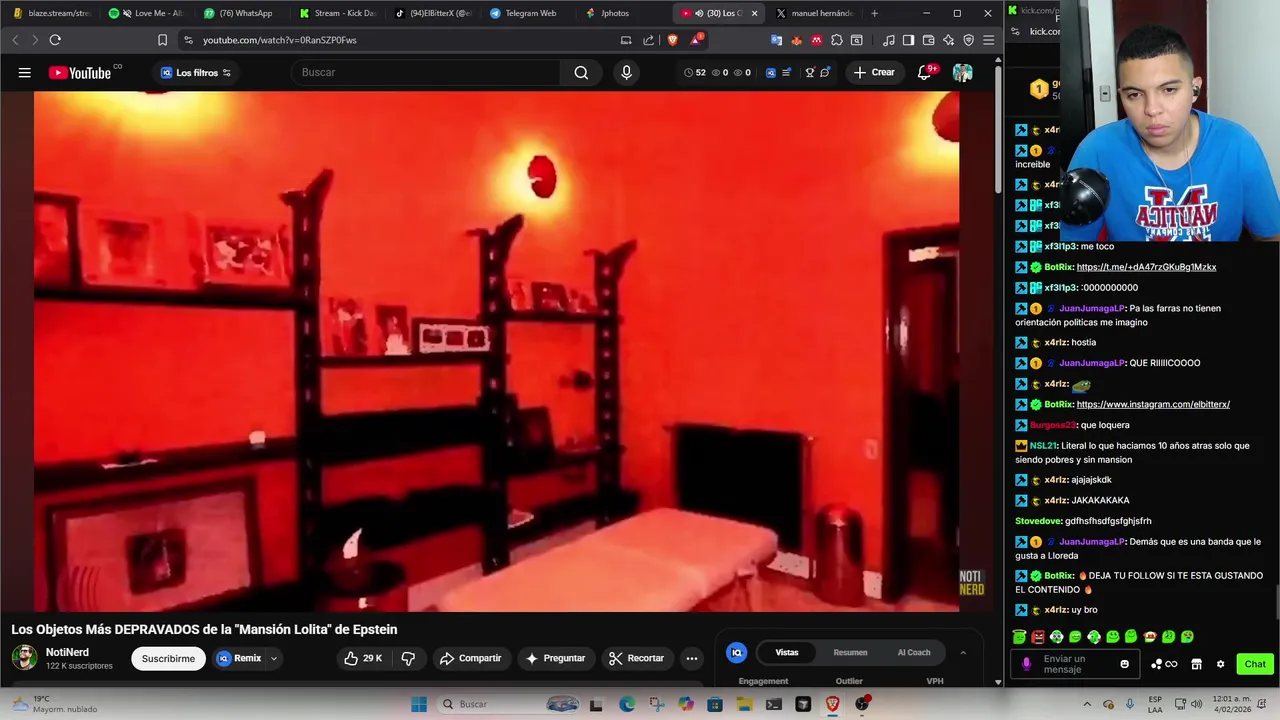Share this page with the address bar share icon
1280x720 pixels.
tap(648, 40)
